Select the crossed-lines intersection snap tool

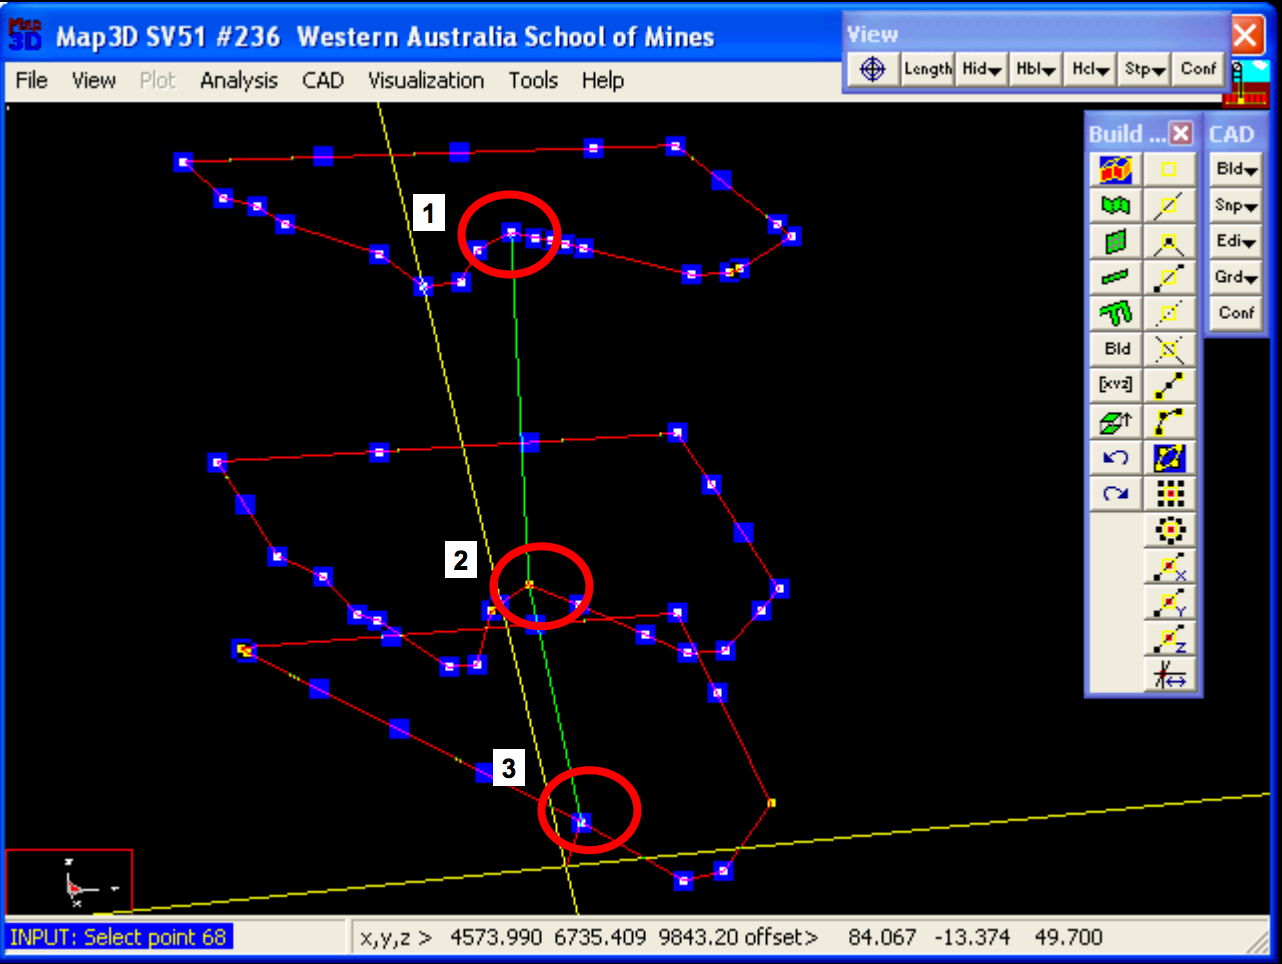tap(1169, 349)
